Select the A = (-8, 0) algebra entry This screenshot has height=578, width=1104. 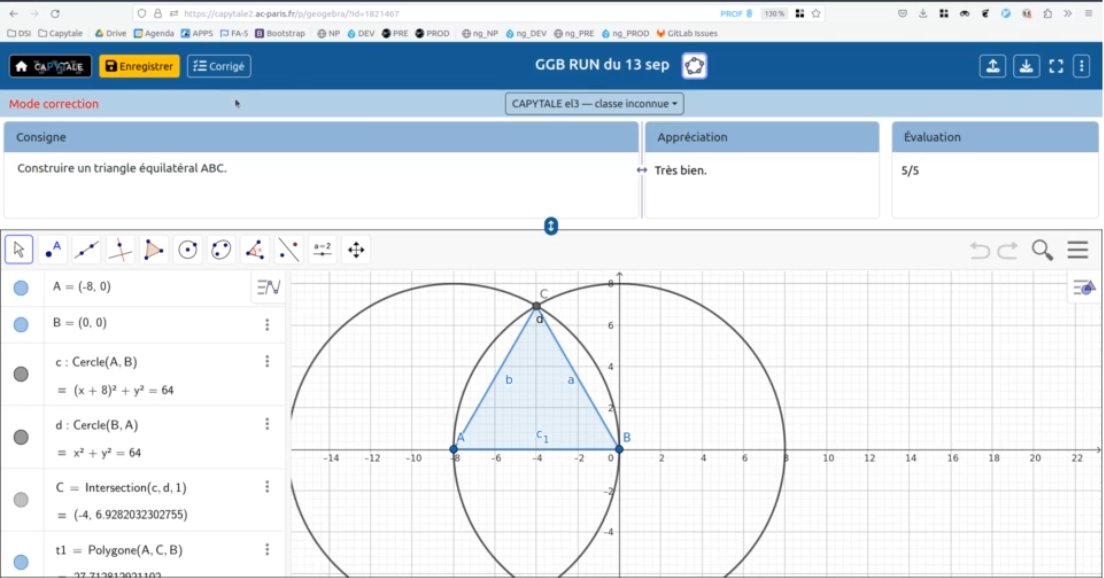pos(82,287)
